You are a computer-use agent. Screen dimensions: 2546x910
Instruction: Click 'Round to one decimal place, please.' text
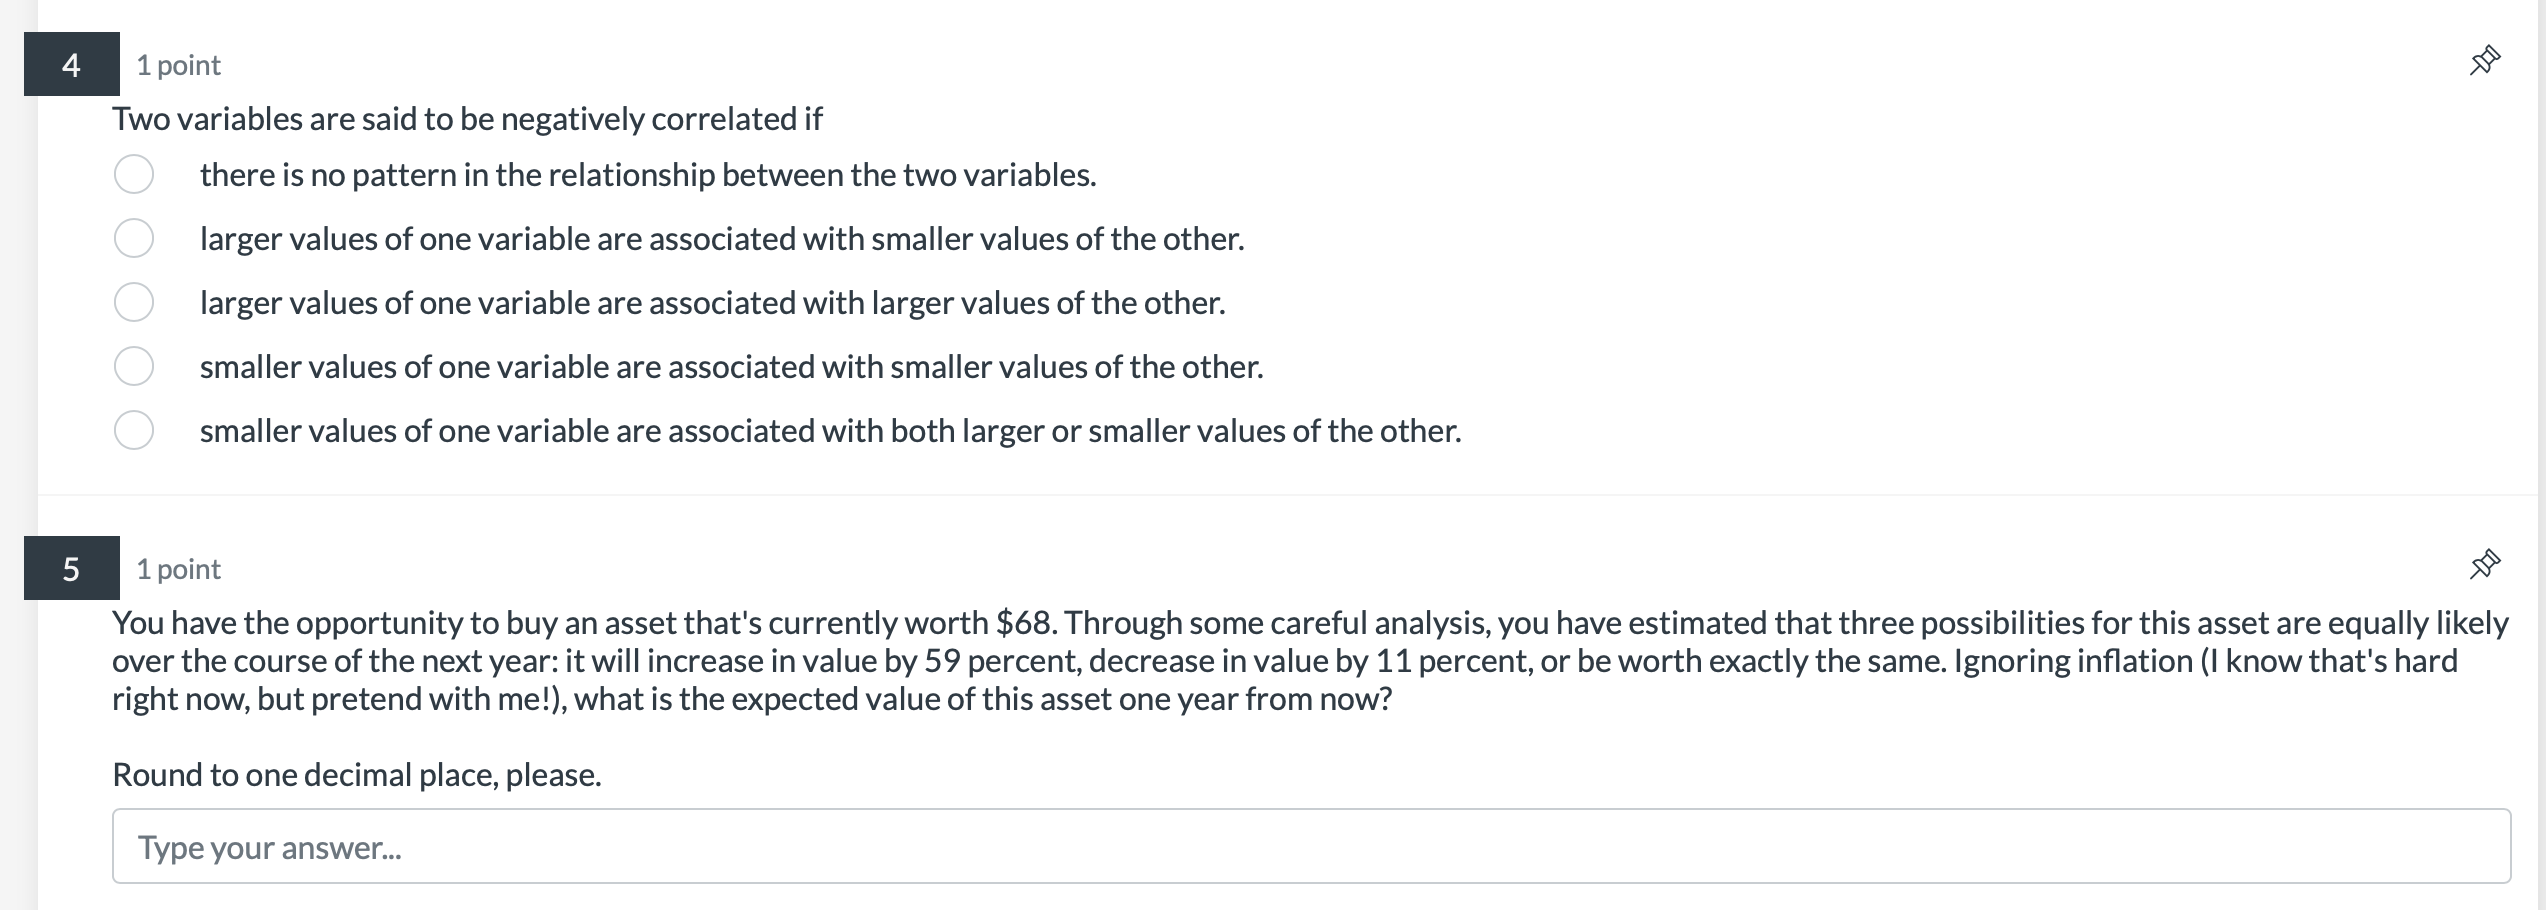(x=356, y=773)
